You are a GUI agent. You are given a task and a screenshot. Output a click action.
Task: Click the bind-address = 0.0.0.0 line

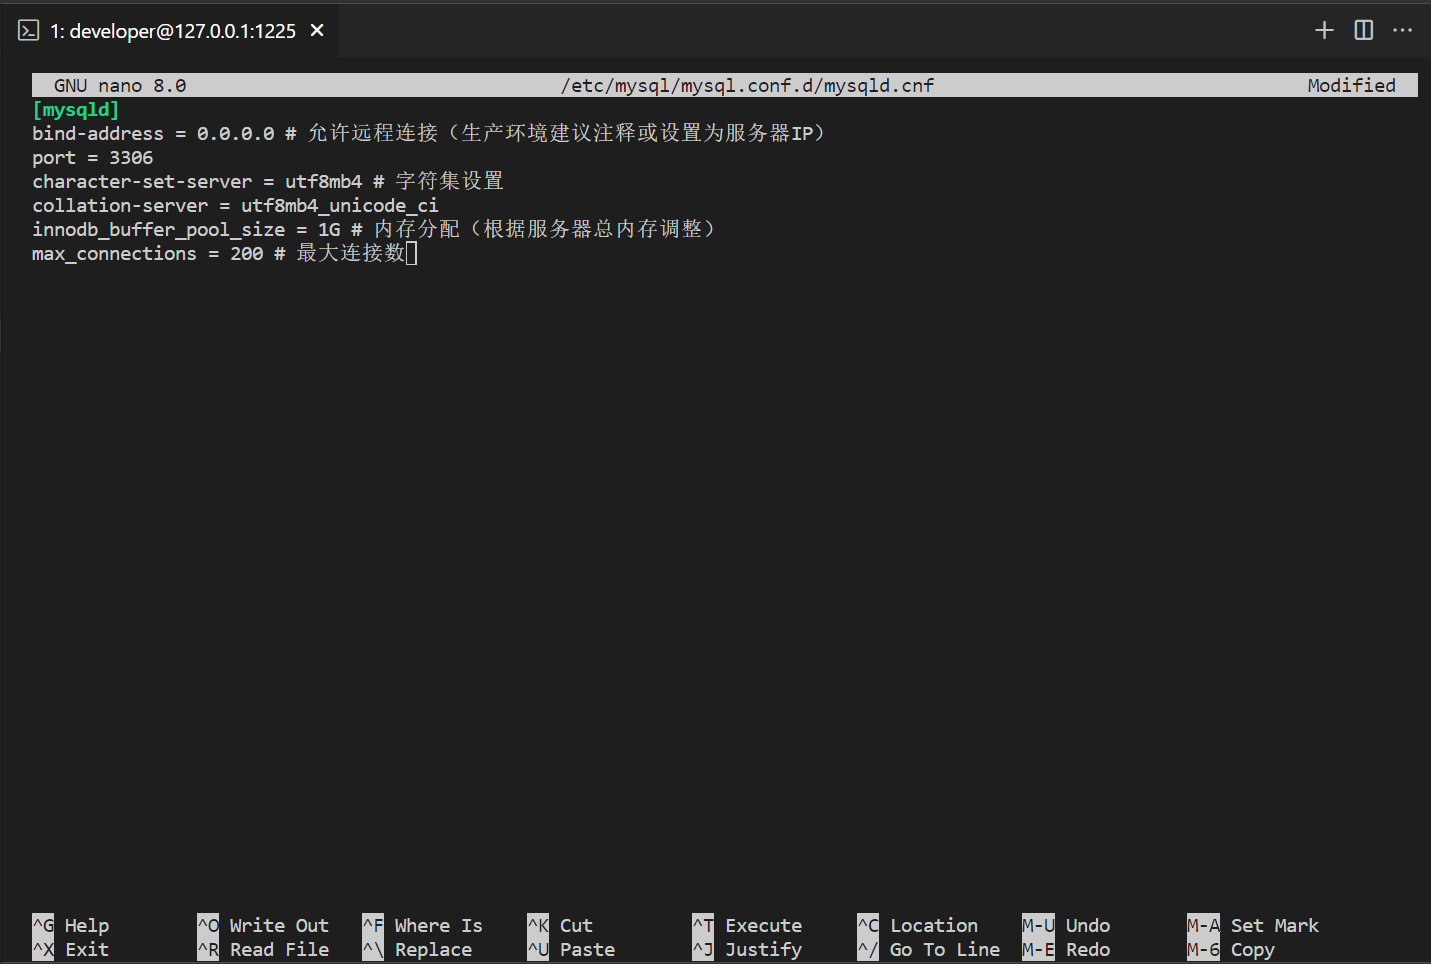click(x=428, y=134)
